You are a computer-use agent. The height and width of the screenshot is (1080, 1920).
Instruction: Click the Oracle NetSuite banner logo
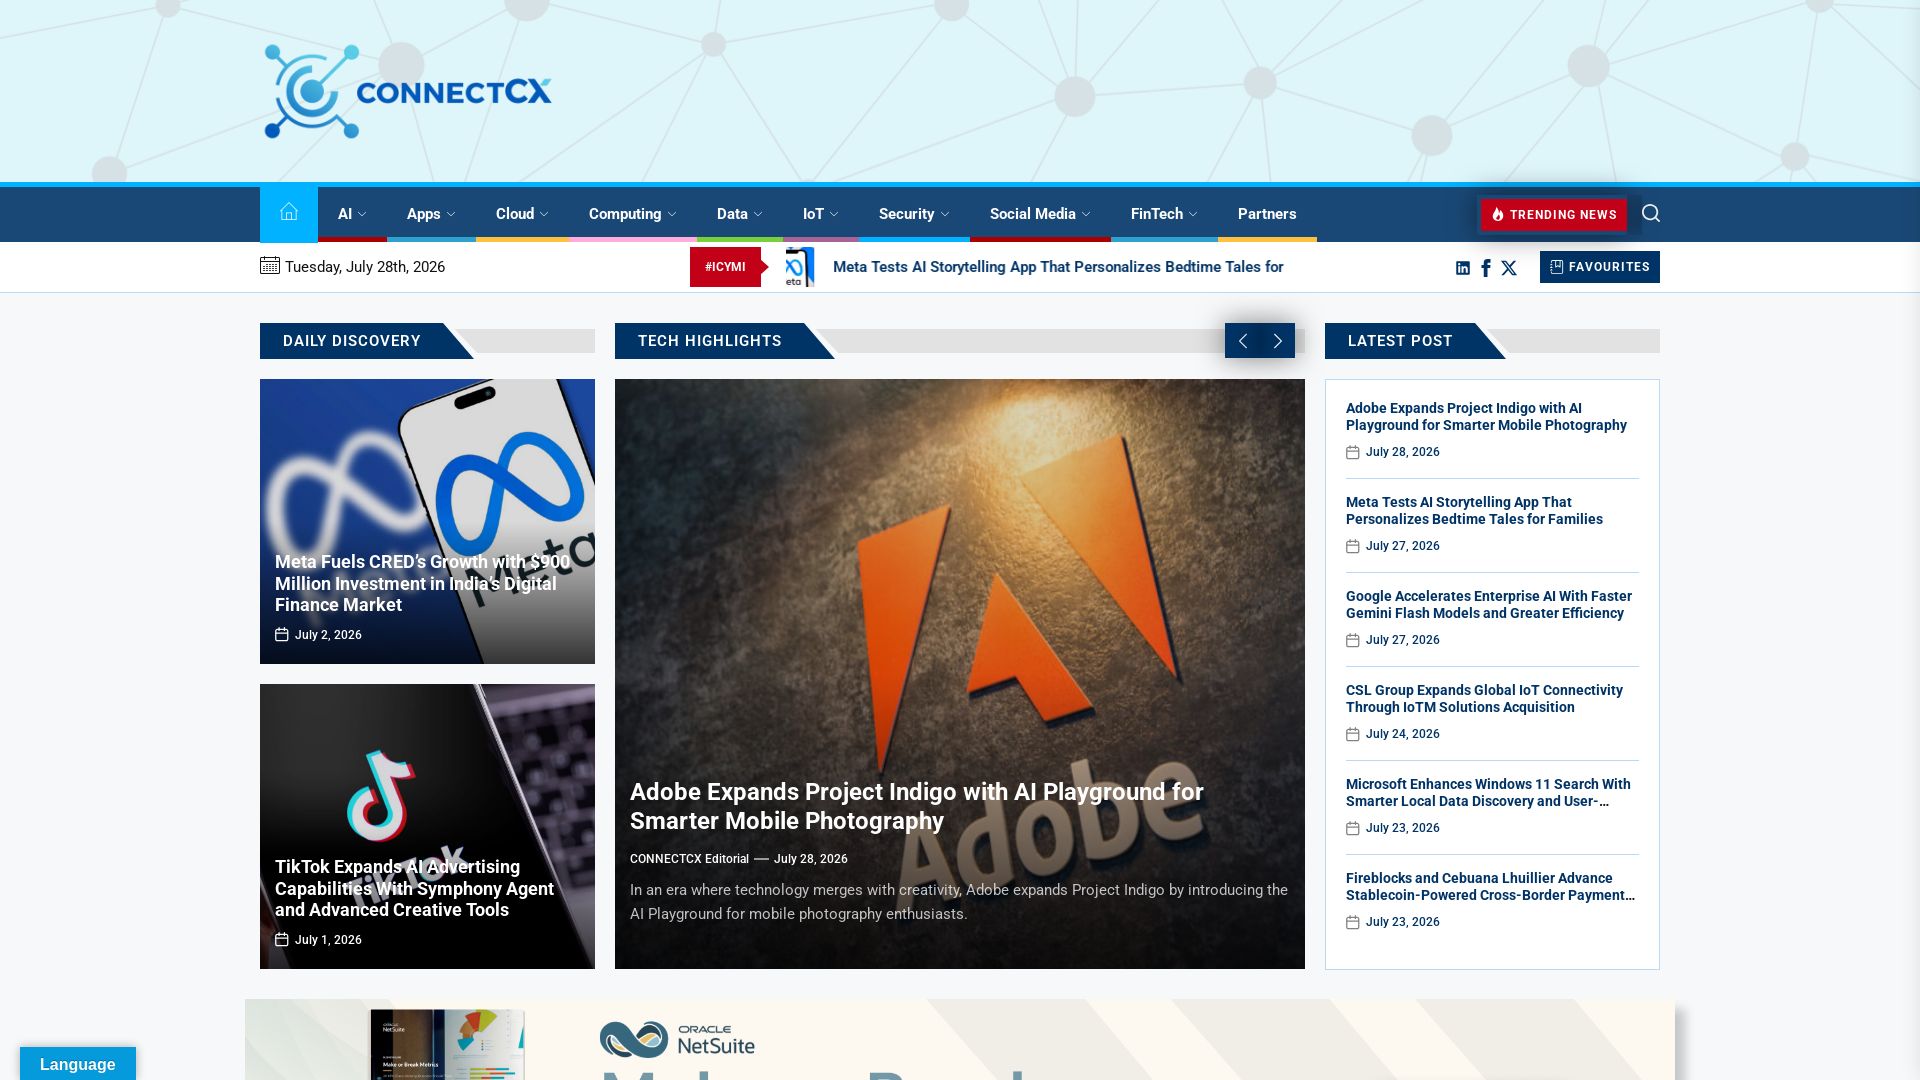click(x=677, y=1040)
